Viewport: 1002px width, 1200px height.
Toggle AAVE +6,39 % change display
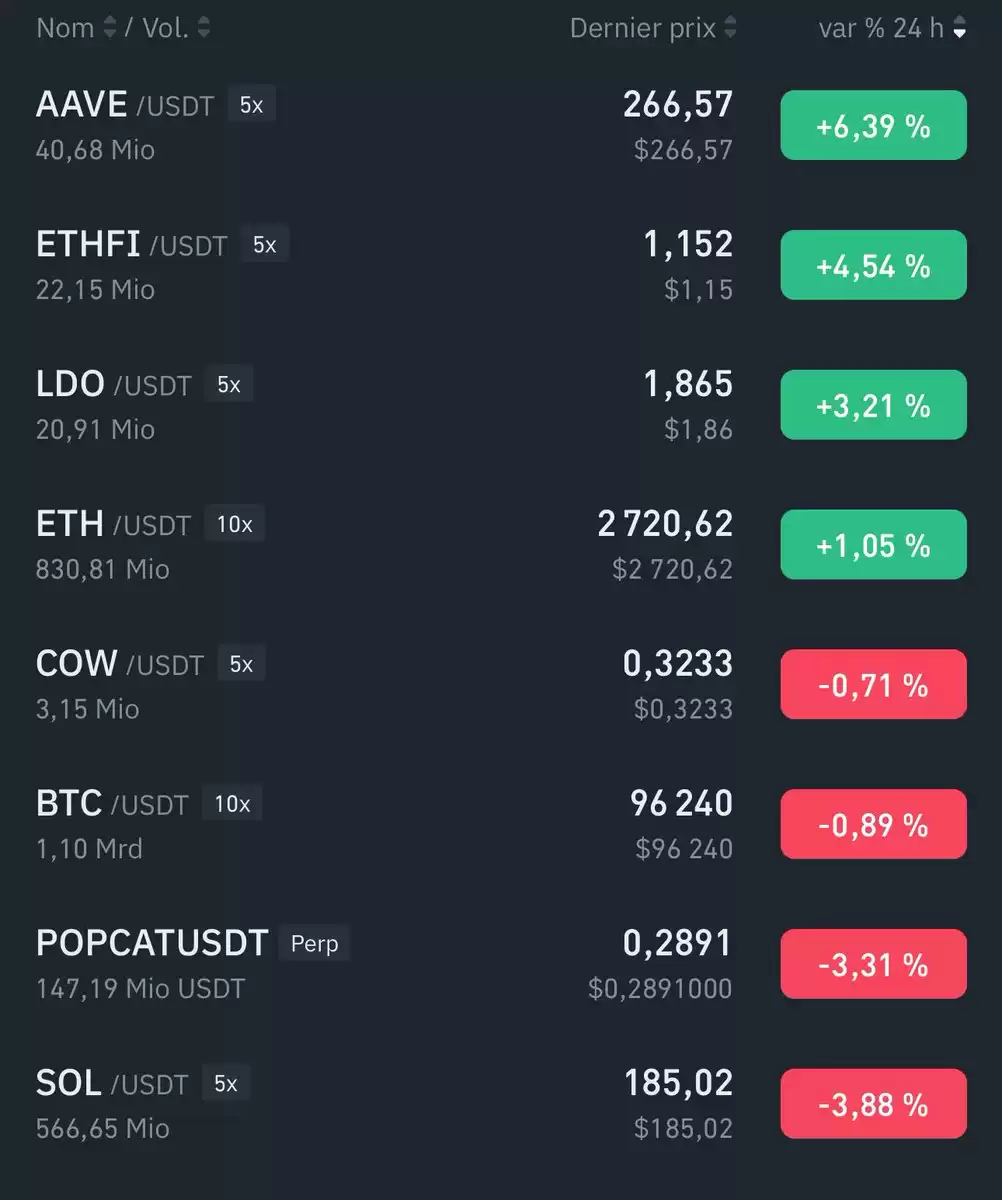(873, 126)
